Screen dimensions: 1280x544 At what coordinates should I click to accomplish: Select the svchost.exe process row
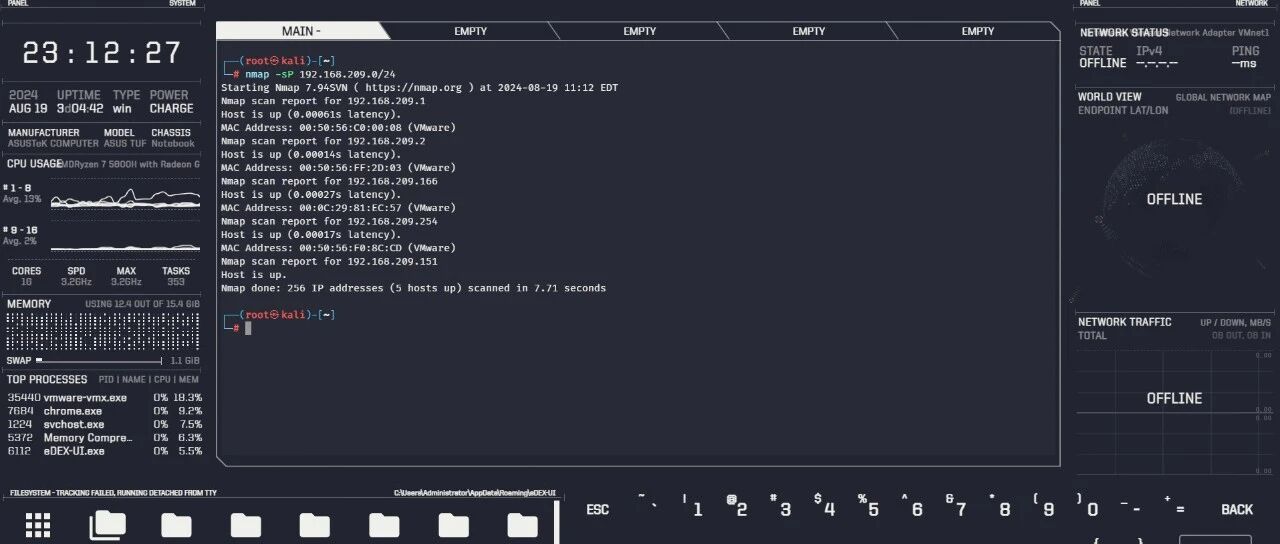(x=104, y=424)
